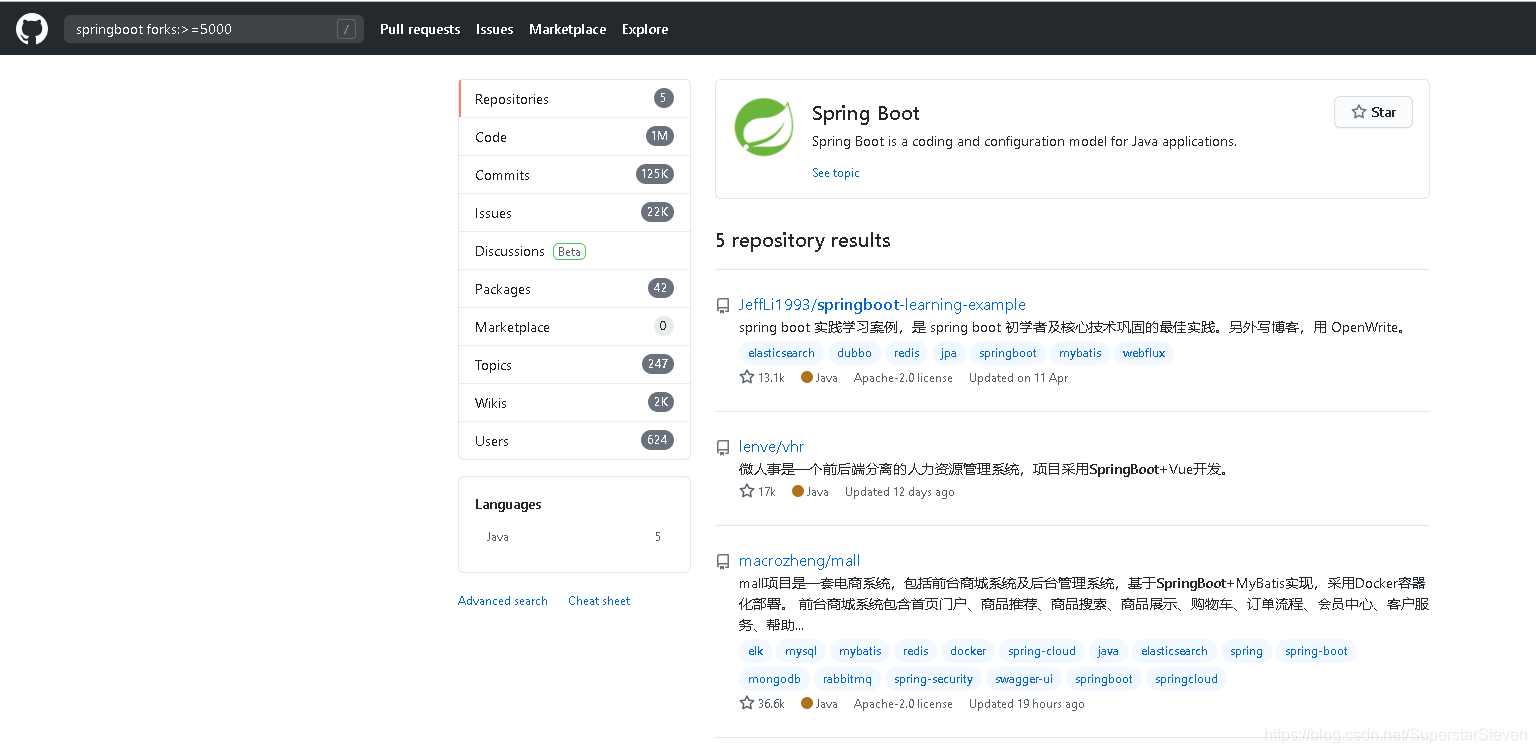
Task: Select Marketplace results in sidebar
Action: [x=574, y=327]
